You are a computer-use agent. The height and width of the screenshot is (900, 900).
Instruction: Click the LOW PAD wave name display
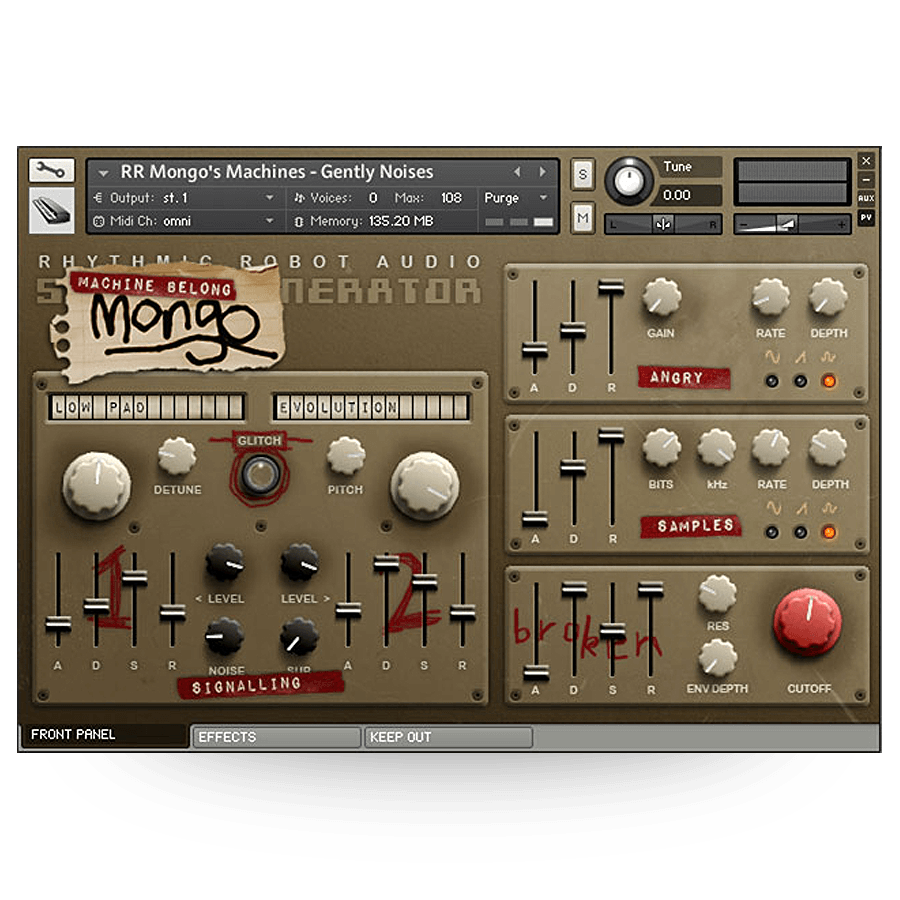(146, 408)
